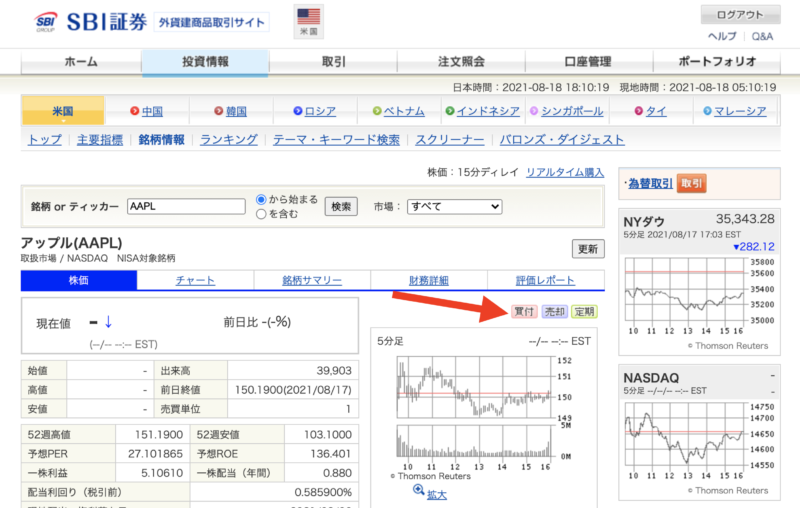800x508 pixels.
Task: Click the 一株利益 value 5.10610
Action: pyautogui.click(x=162, y=473)
